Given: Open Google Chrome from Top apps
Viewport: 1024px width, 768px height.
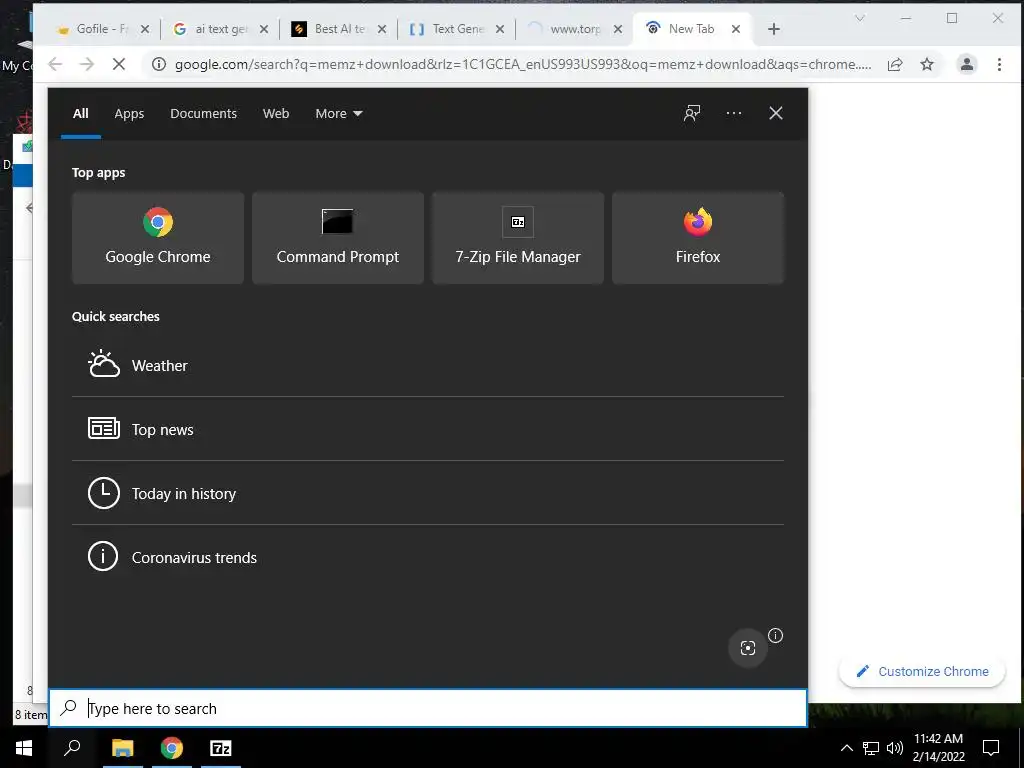Looking at the screenshot, I should pos(157,238).
